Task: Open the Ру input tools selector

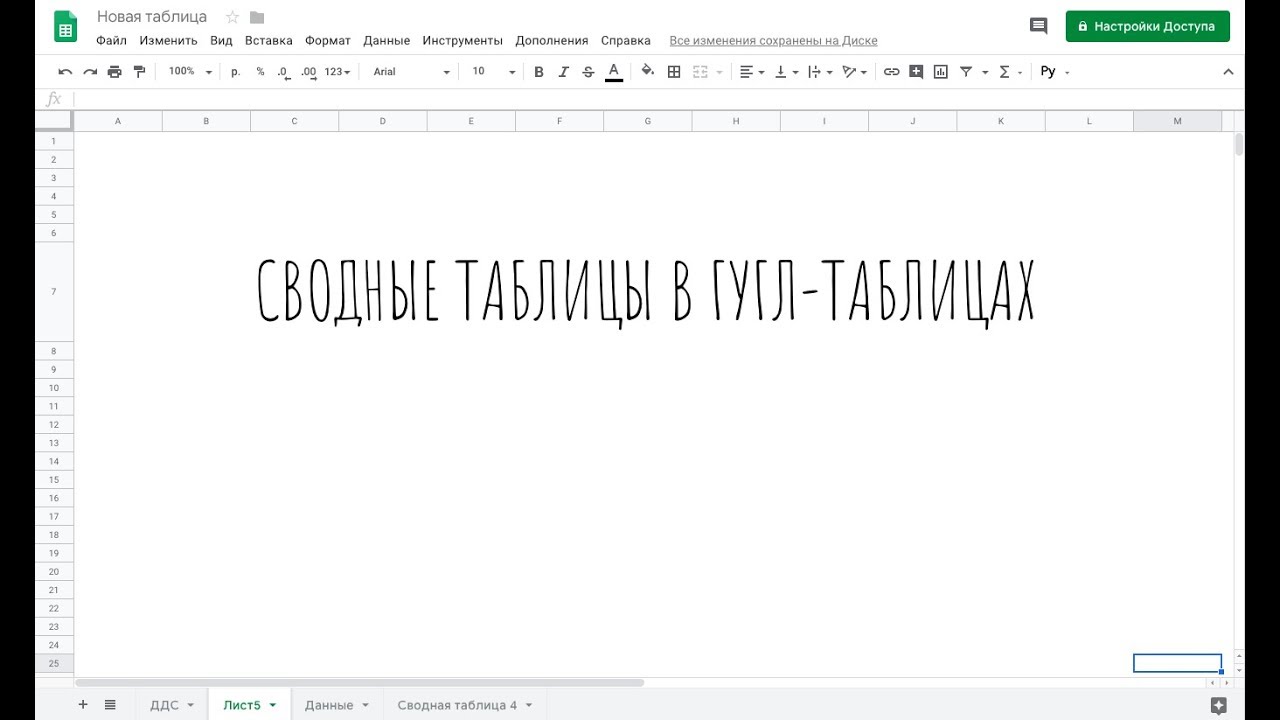Action: 1054,72
